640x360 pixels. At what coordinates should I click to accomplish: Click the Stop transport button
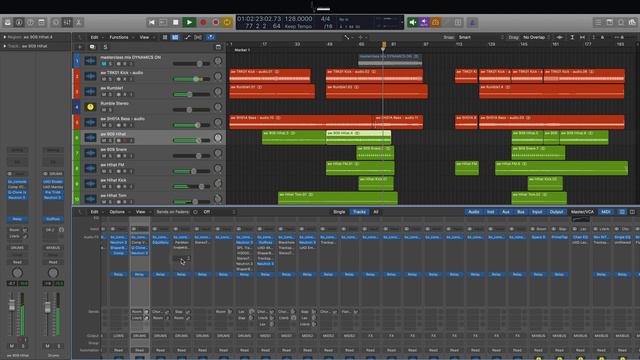click(176, 22)
